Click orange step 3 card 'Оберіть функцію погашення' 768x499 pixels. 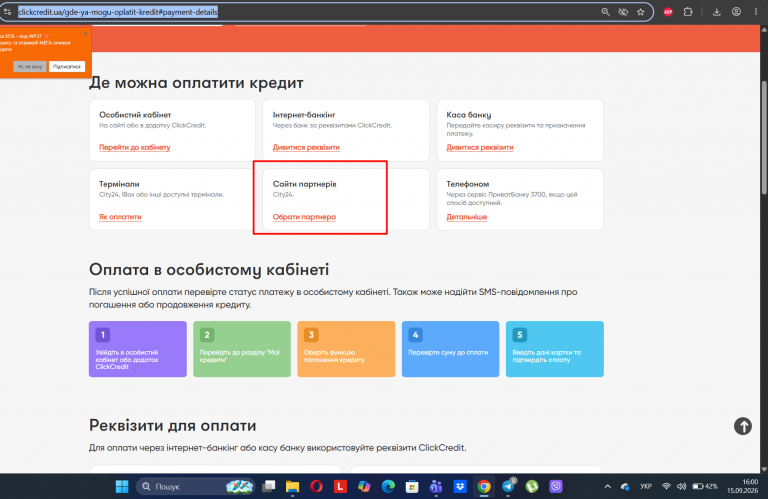346,349
